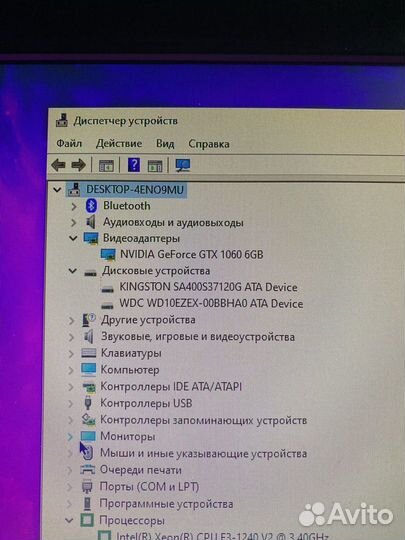Open the Справка menu
This screenshot has width=405, height=540.
[209, 144]
